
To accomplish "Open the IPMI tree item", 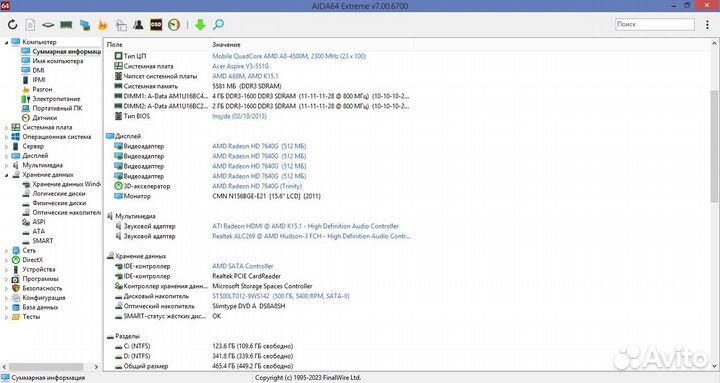I will pyautogui.click(x=39, y=80).
